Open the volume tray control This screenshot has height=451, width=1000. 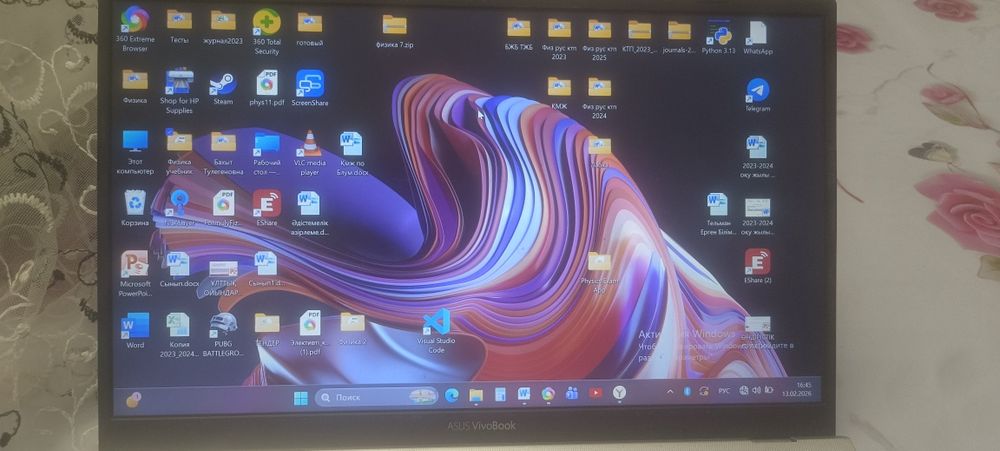coord(756,390)
